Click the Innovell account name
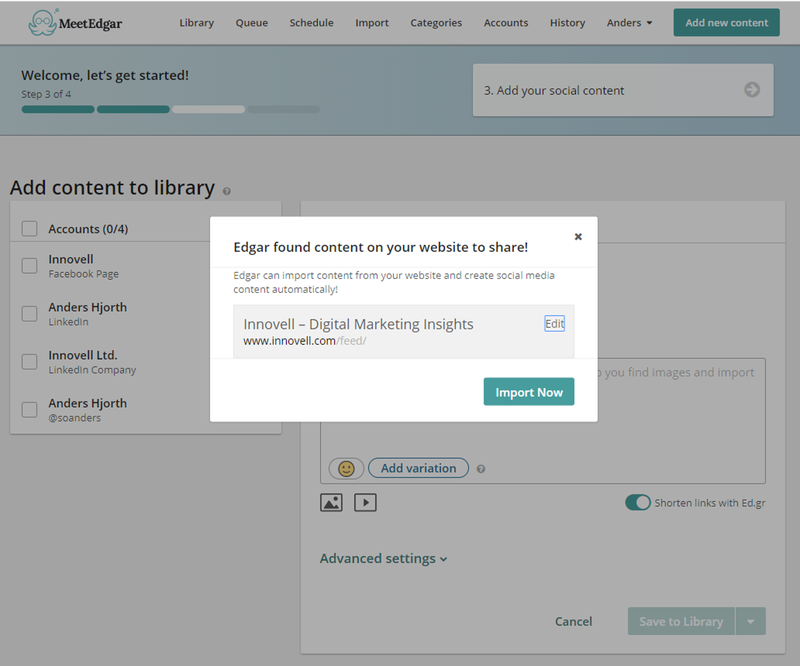Viewport: 800px width, 666px height. 71,259
